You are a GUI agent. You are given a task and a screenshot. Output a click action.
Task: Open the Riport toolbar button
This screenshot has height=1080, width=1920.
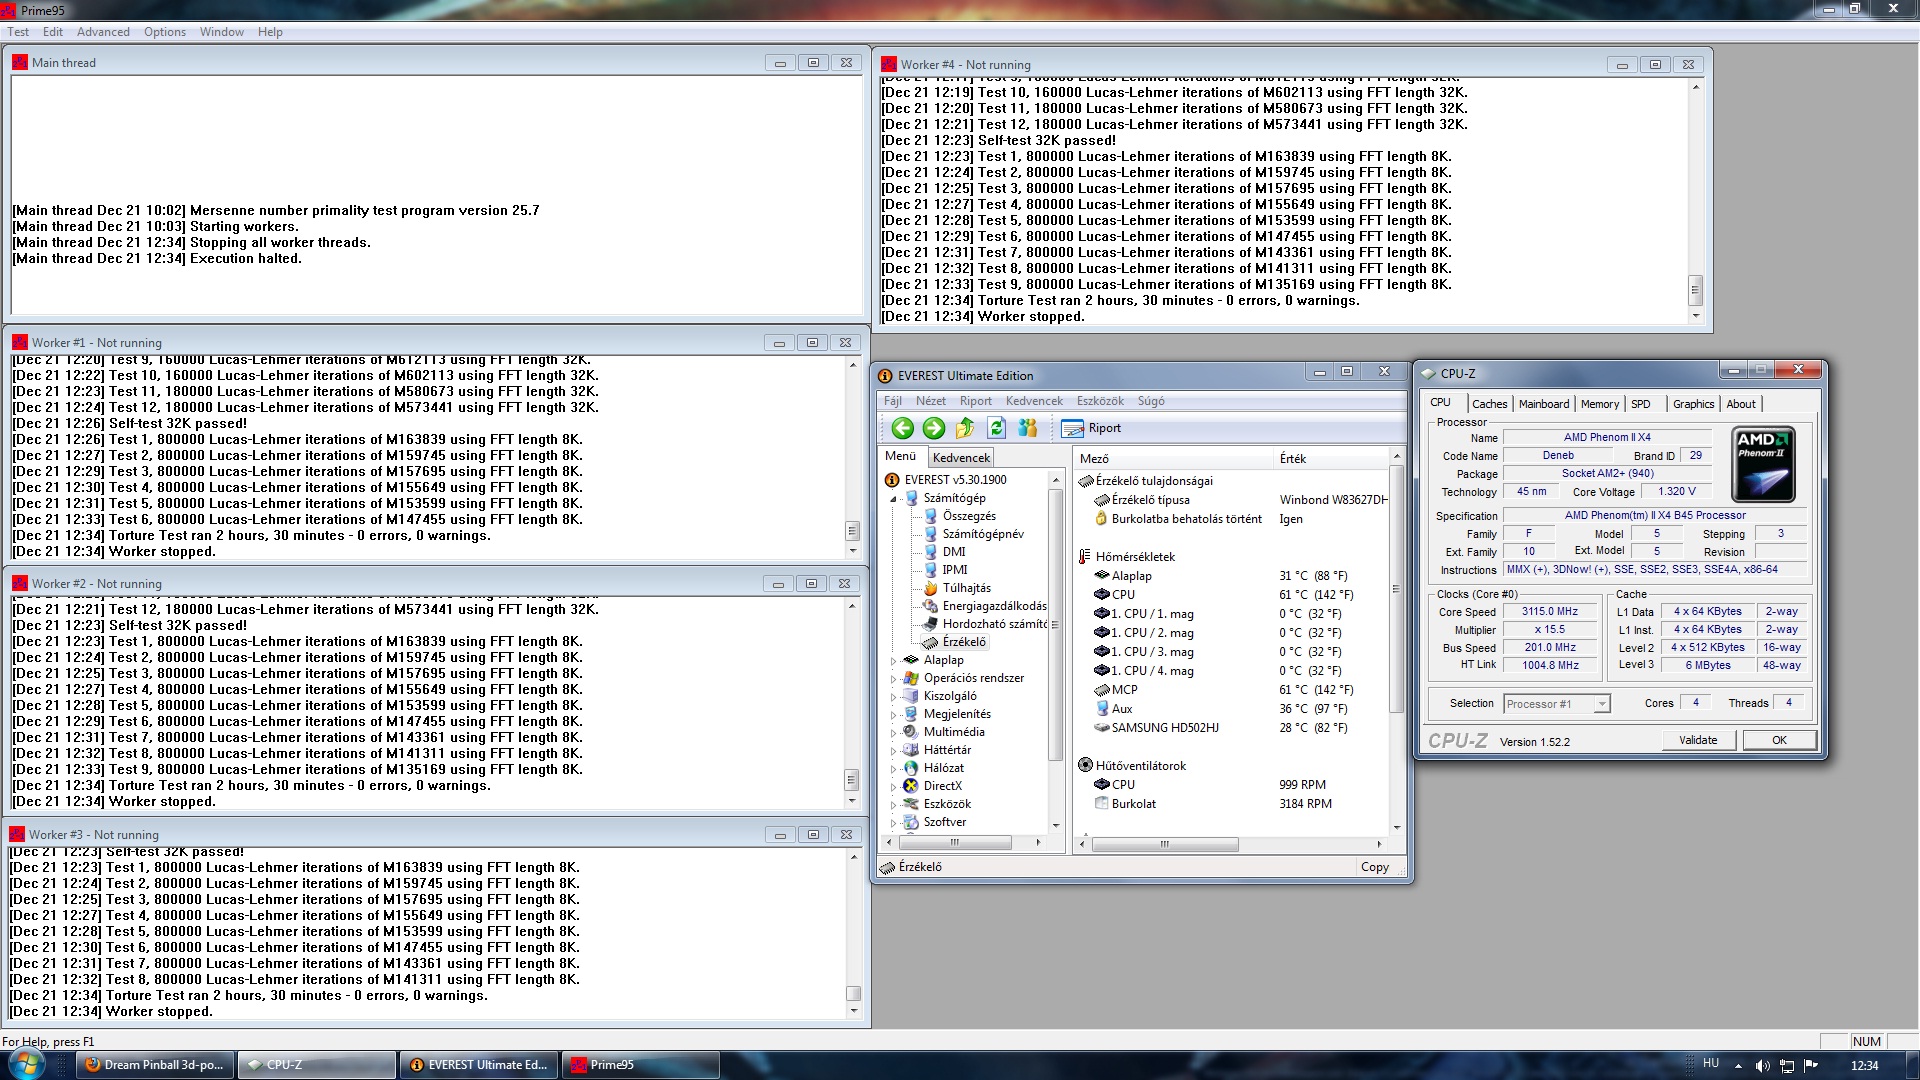1091,428
